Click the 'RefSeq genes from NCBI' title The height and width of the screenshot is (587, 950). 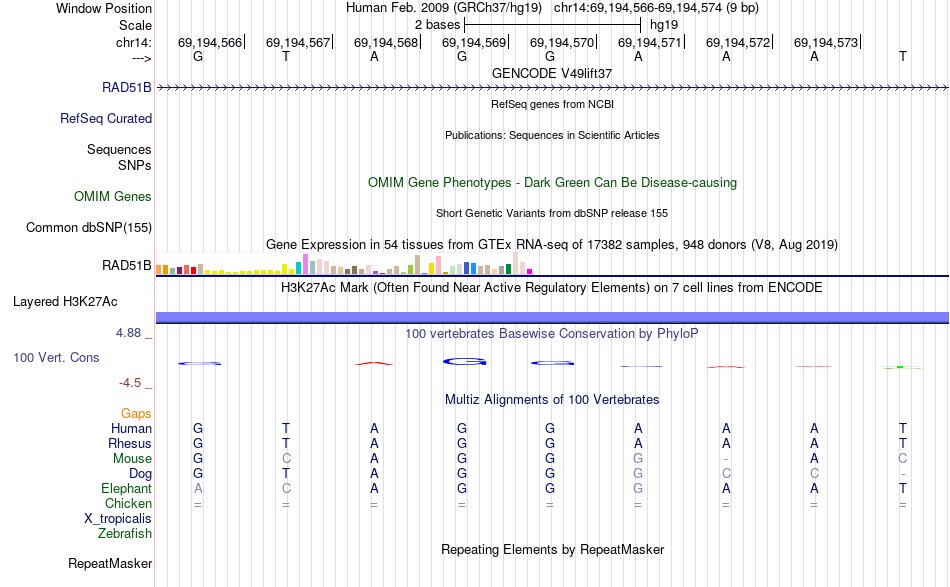point(552,104)
